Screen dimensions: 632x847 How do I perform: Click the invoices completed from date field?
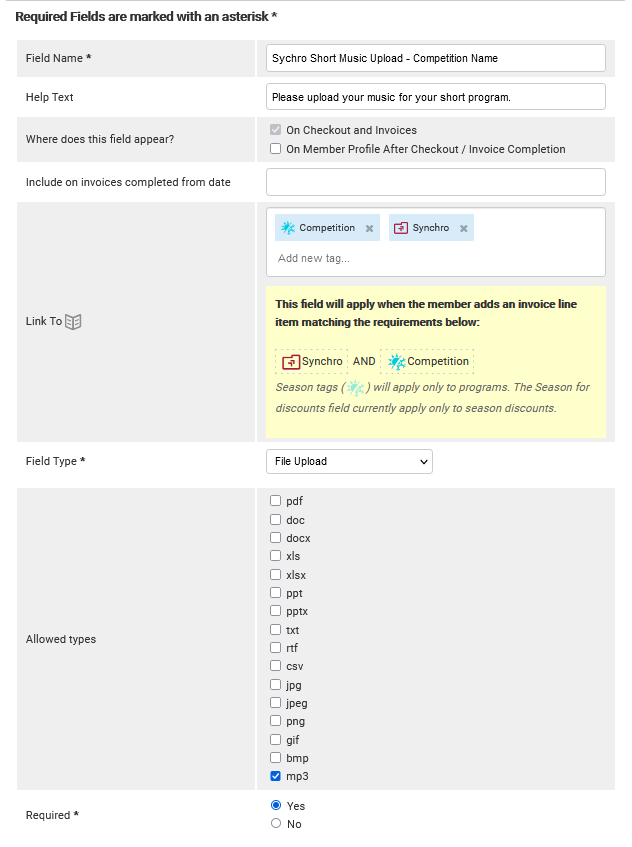(435, 182)
